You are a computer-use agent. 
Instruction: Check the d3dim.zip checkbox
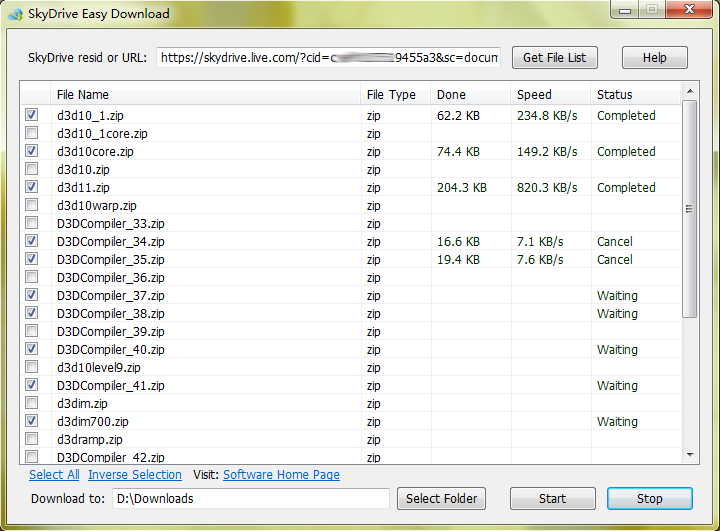32,403
